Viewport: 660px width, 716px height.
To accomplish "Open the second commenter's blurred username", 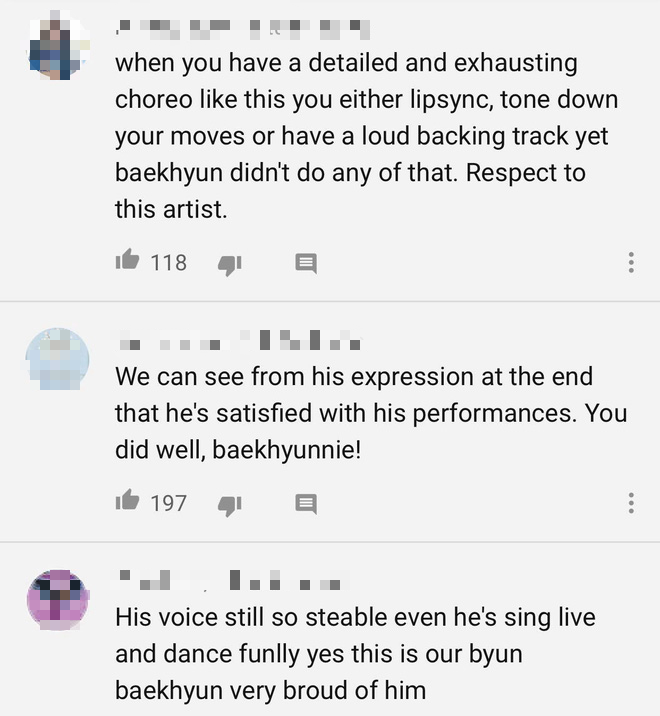I will click(x=240, y=340).
